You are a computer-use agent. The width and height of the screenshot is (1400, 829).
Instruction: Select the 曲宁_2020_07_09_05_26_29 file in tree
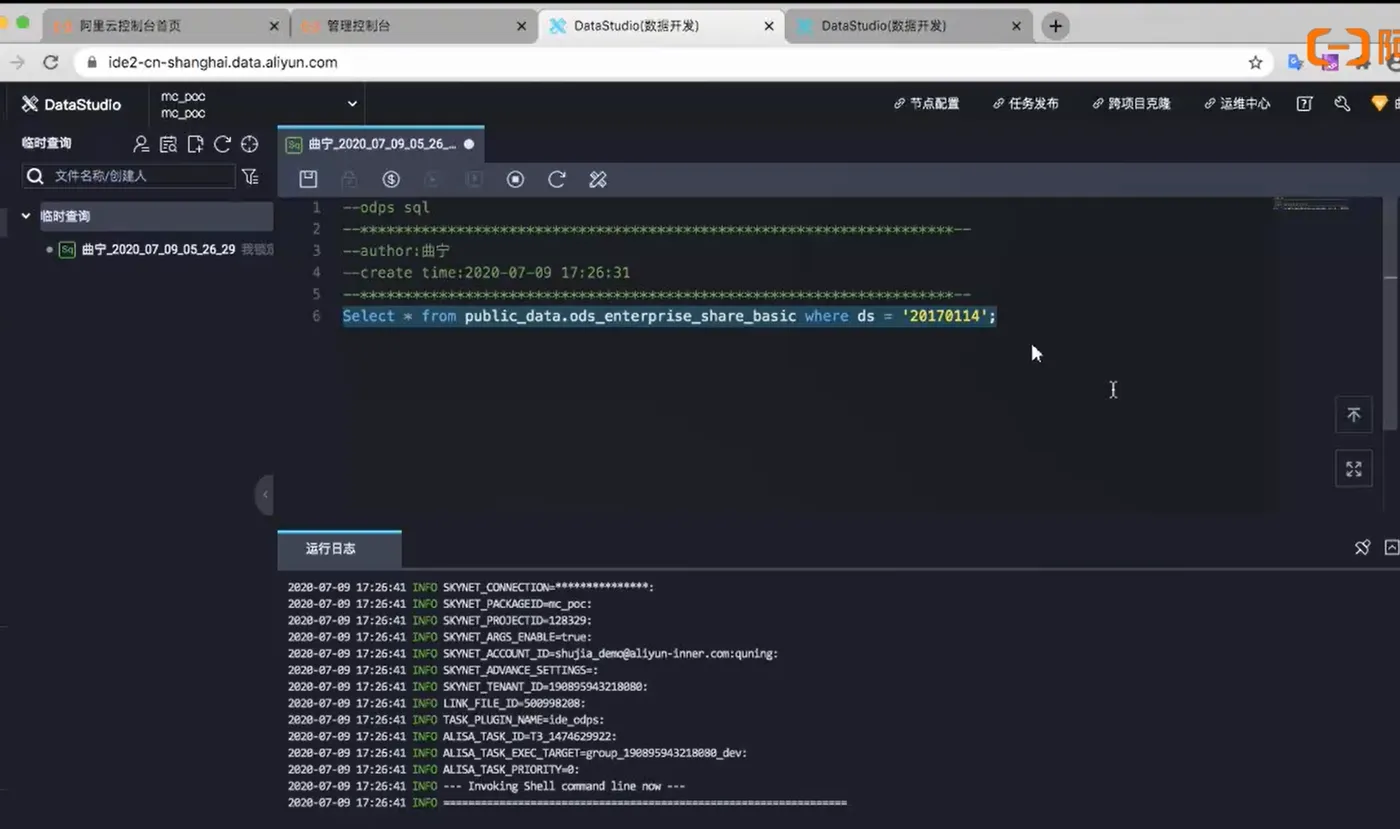158,249
